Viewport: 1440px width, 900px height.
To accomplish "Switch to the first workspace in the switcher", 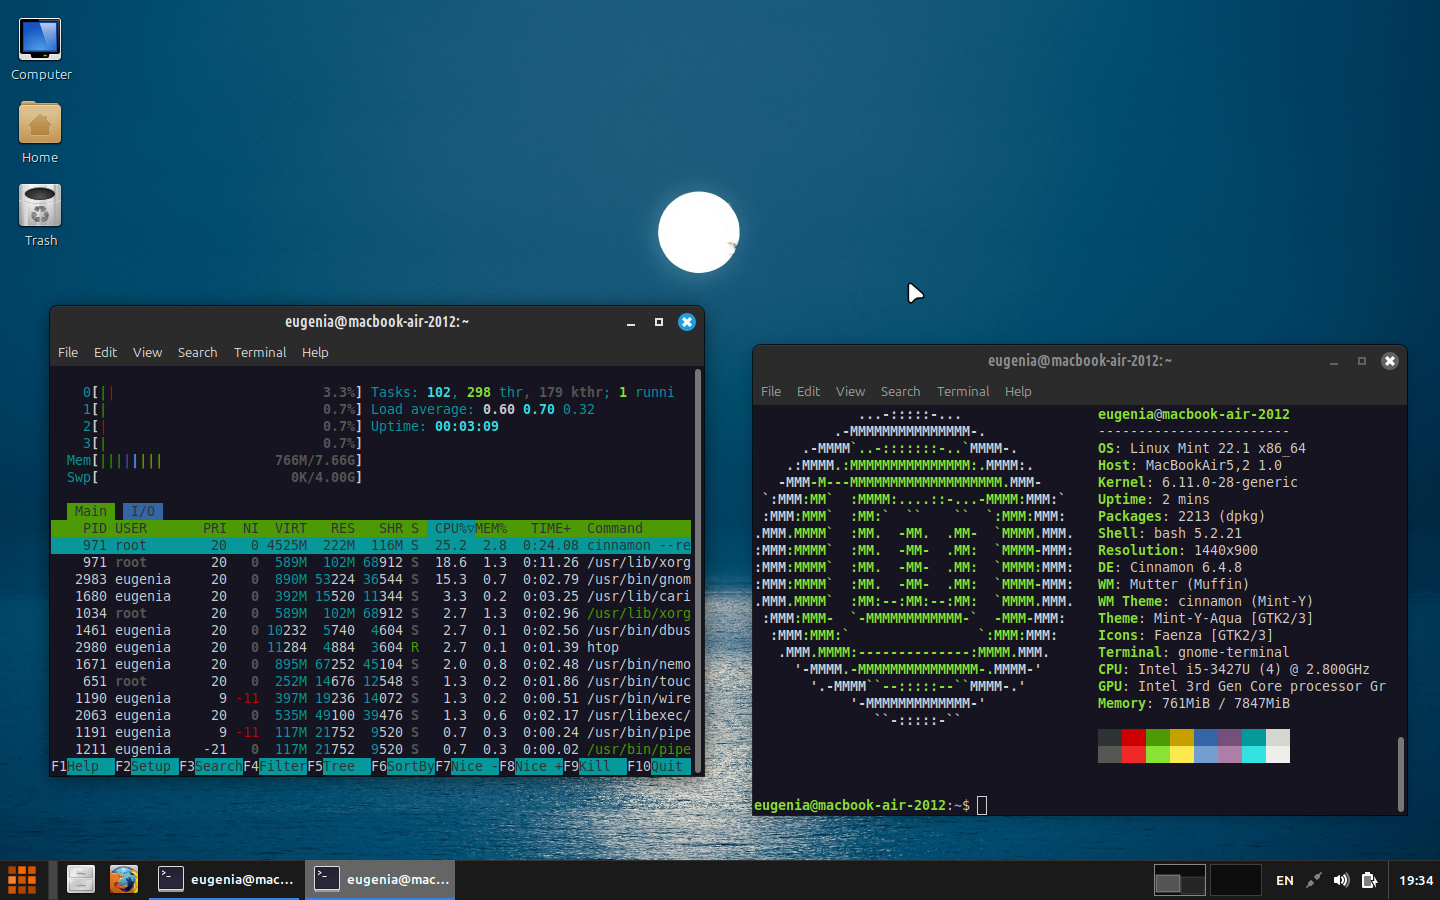I will [x=1179, y=880].
